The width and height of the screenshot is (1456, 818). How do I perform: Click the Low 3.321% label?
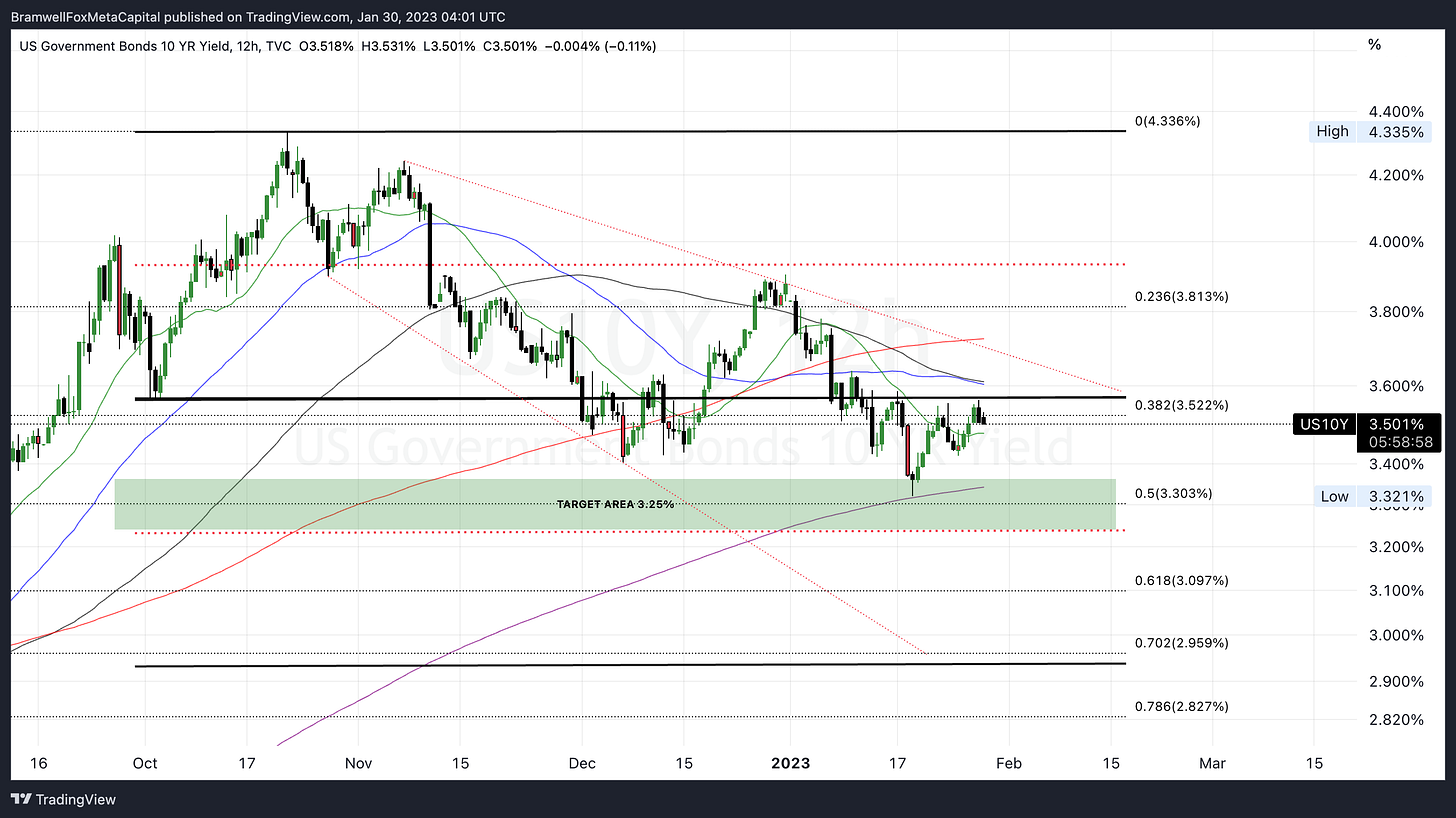1374,496
